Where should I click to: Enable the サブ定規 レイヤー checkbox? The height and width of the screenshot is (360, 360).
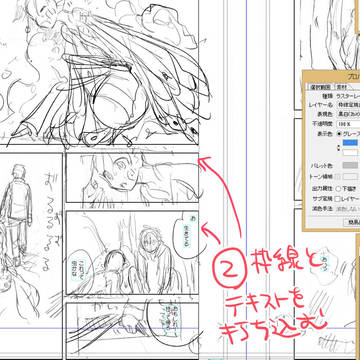click(x=338, y=199)
